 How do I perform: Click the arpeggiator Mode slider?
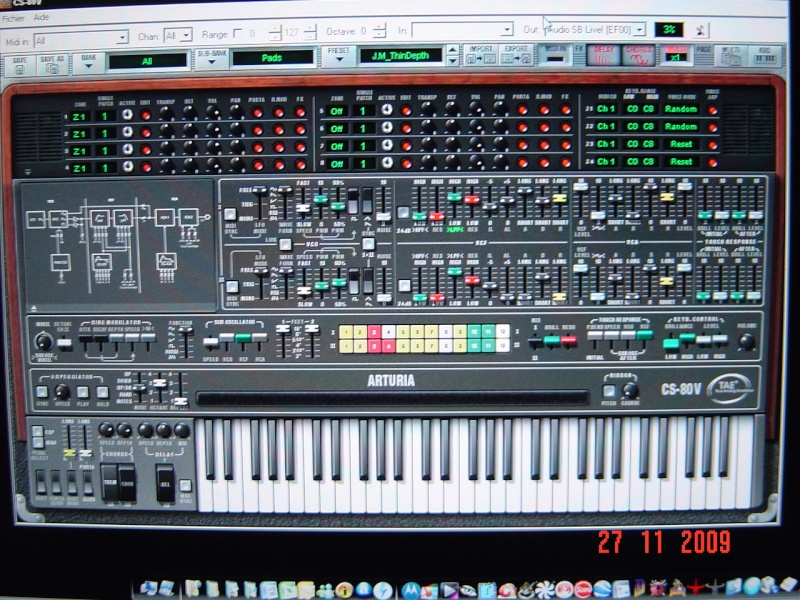(x=138, y=388)
